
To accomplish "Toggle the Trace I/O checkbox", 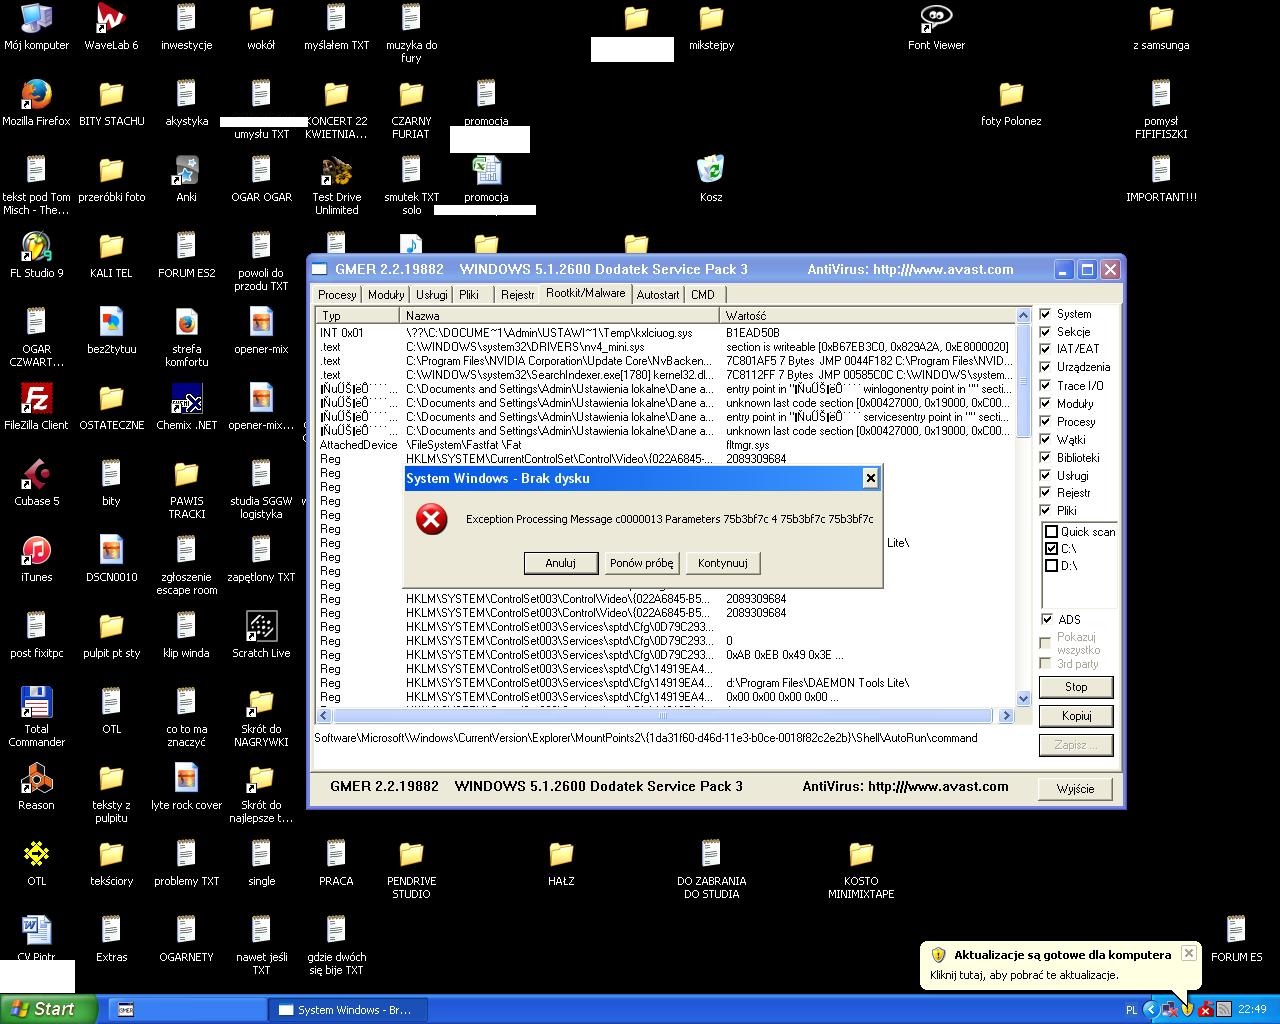I will click(x=1046, y=385).
